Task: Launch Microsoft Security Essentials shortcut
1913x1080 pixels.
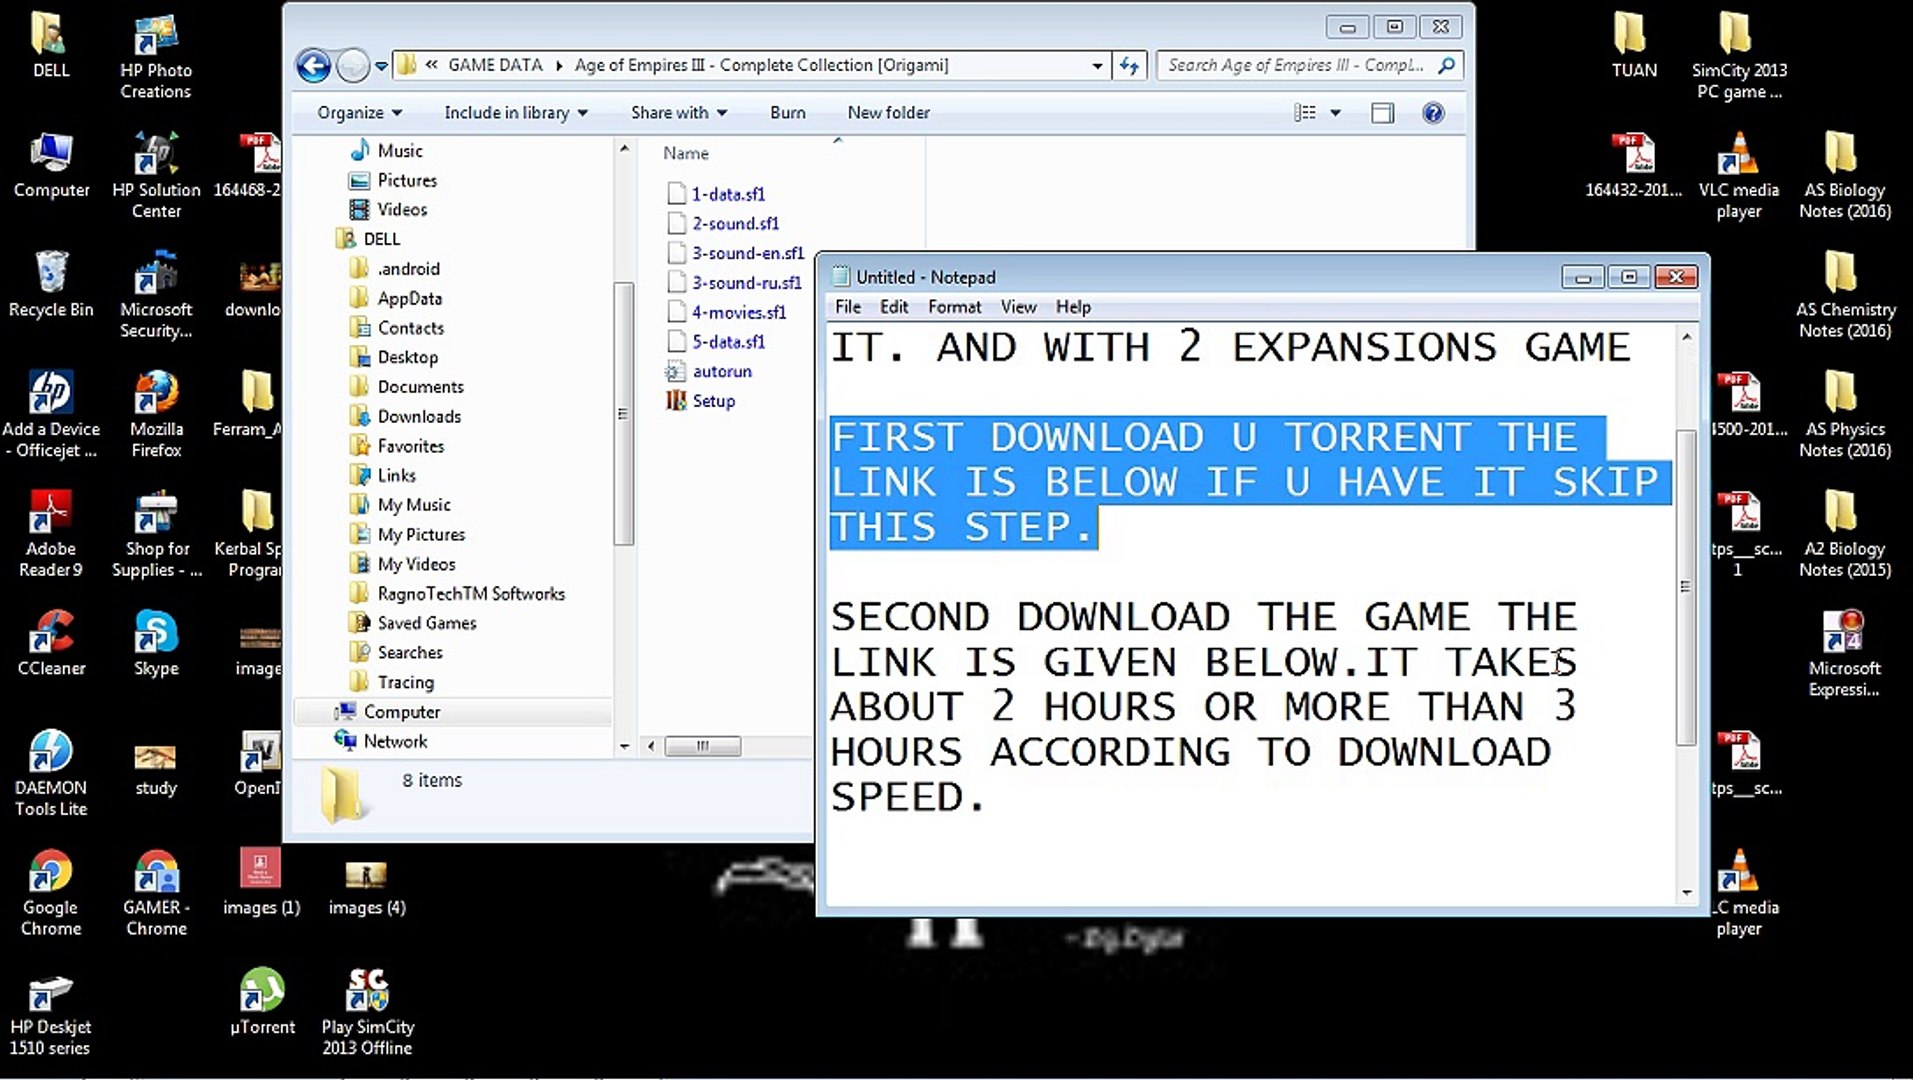Action: [x=156, y=295]
